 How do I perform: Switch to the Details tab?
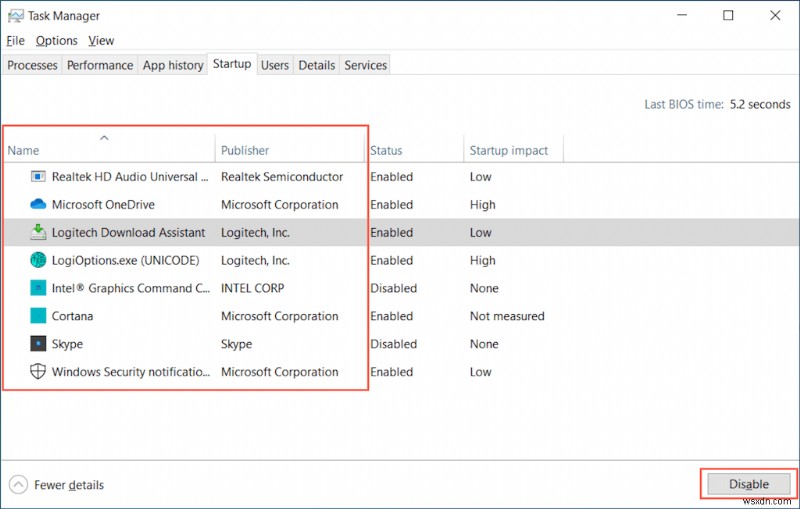(317, 65)
